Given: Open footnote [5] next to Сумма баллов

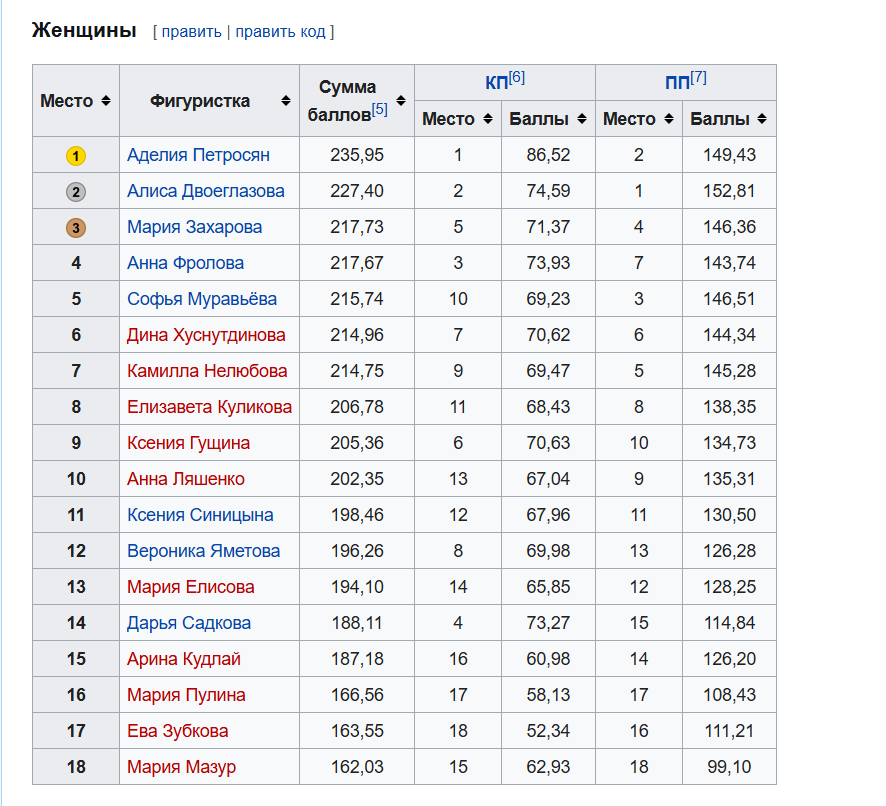Looking at the screenshot, I should (x=380, y=109).
